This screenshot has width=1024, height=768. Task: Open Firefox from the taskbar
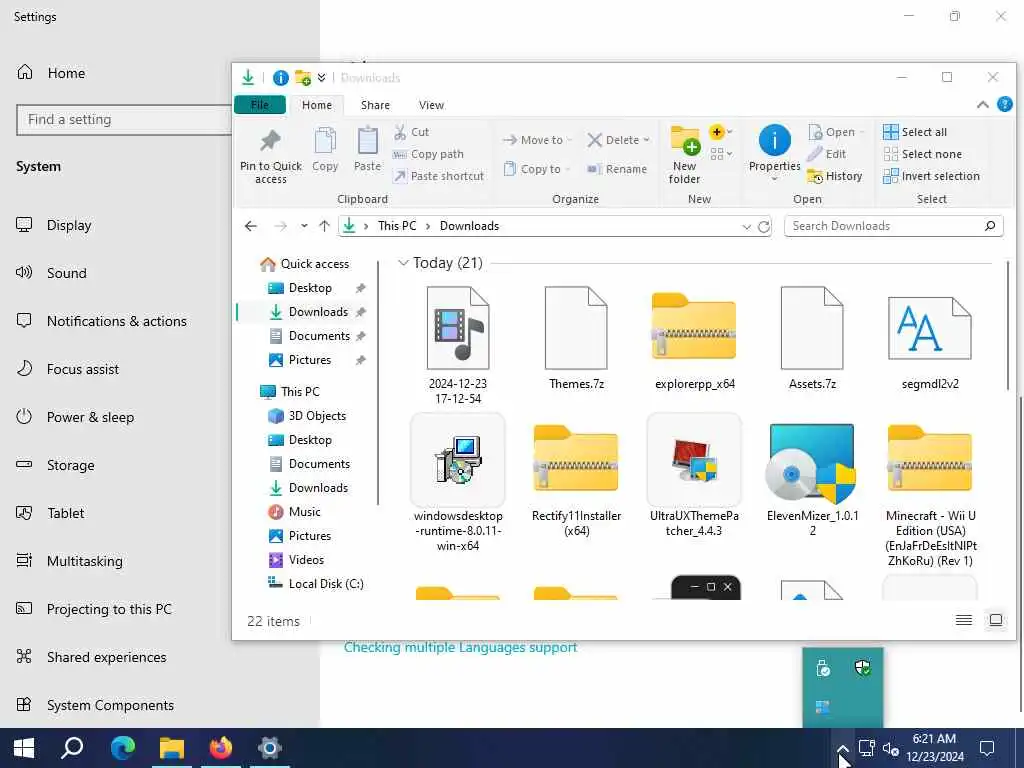[x=221, y=748]
